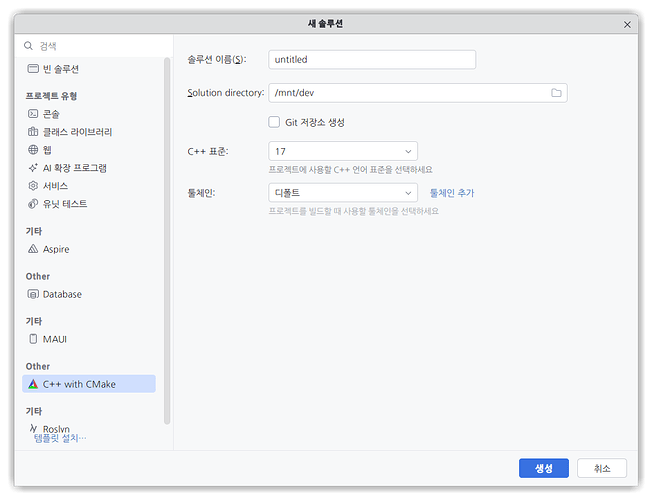
Task: Select the 빈 솔루션 template icon
Action: click(x=33, y=69)
